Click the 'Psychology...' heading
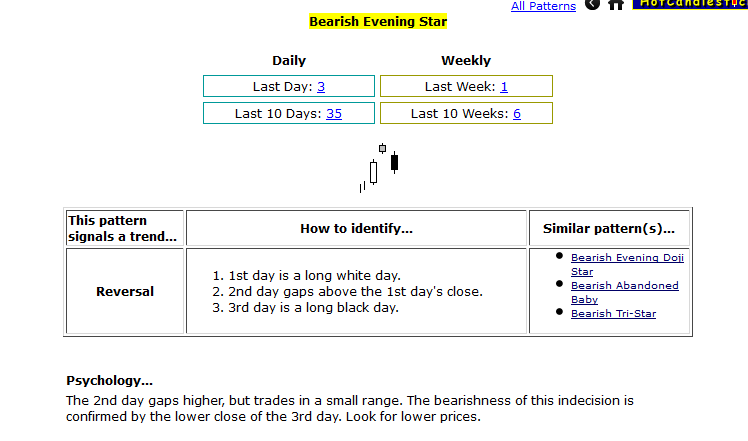Viewport: 748px width, 441px height. (109, 381)
